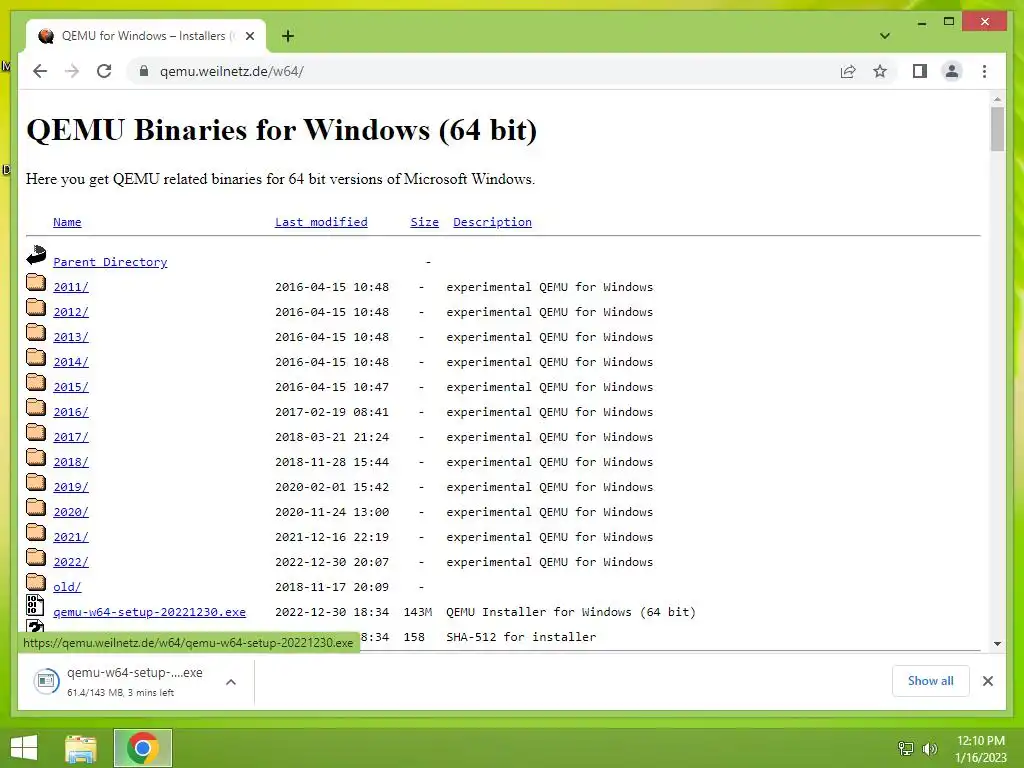Click 'QEMU Installer for Windows (64 bit)' text
Image resolution: width=1024 pixels, height=768 pixels.
coord(571,612)
